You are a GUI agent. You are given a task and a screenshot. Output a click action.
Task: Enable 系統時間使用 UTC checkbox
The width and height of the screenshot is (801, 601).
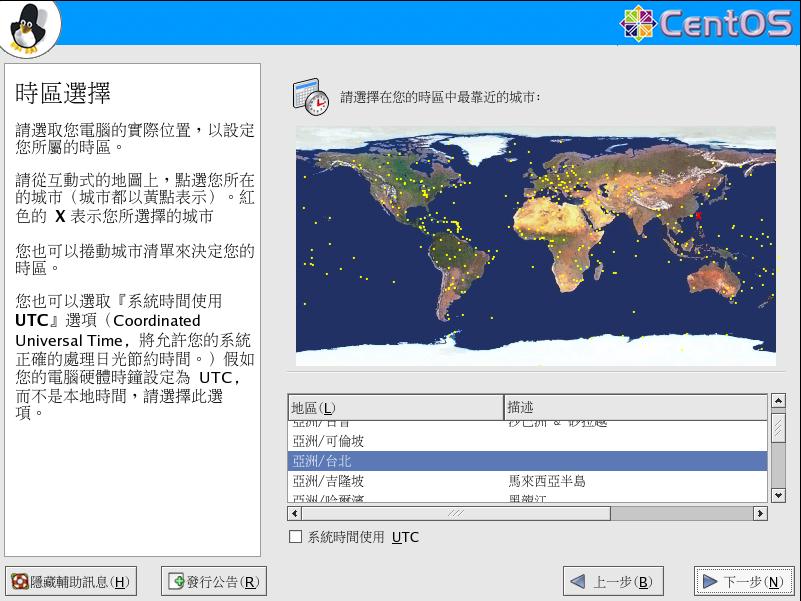pos(295,537)
